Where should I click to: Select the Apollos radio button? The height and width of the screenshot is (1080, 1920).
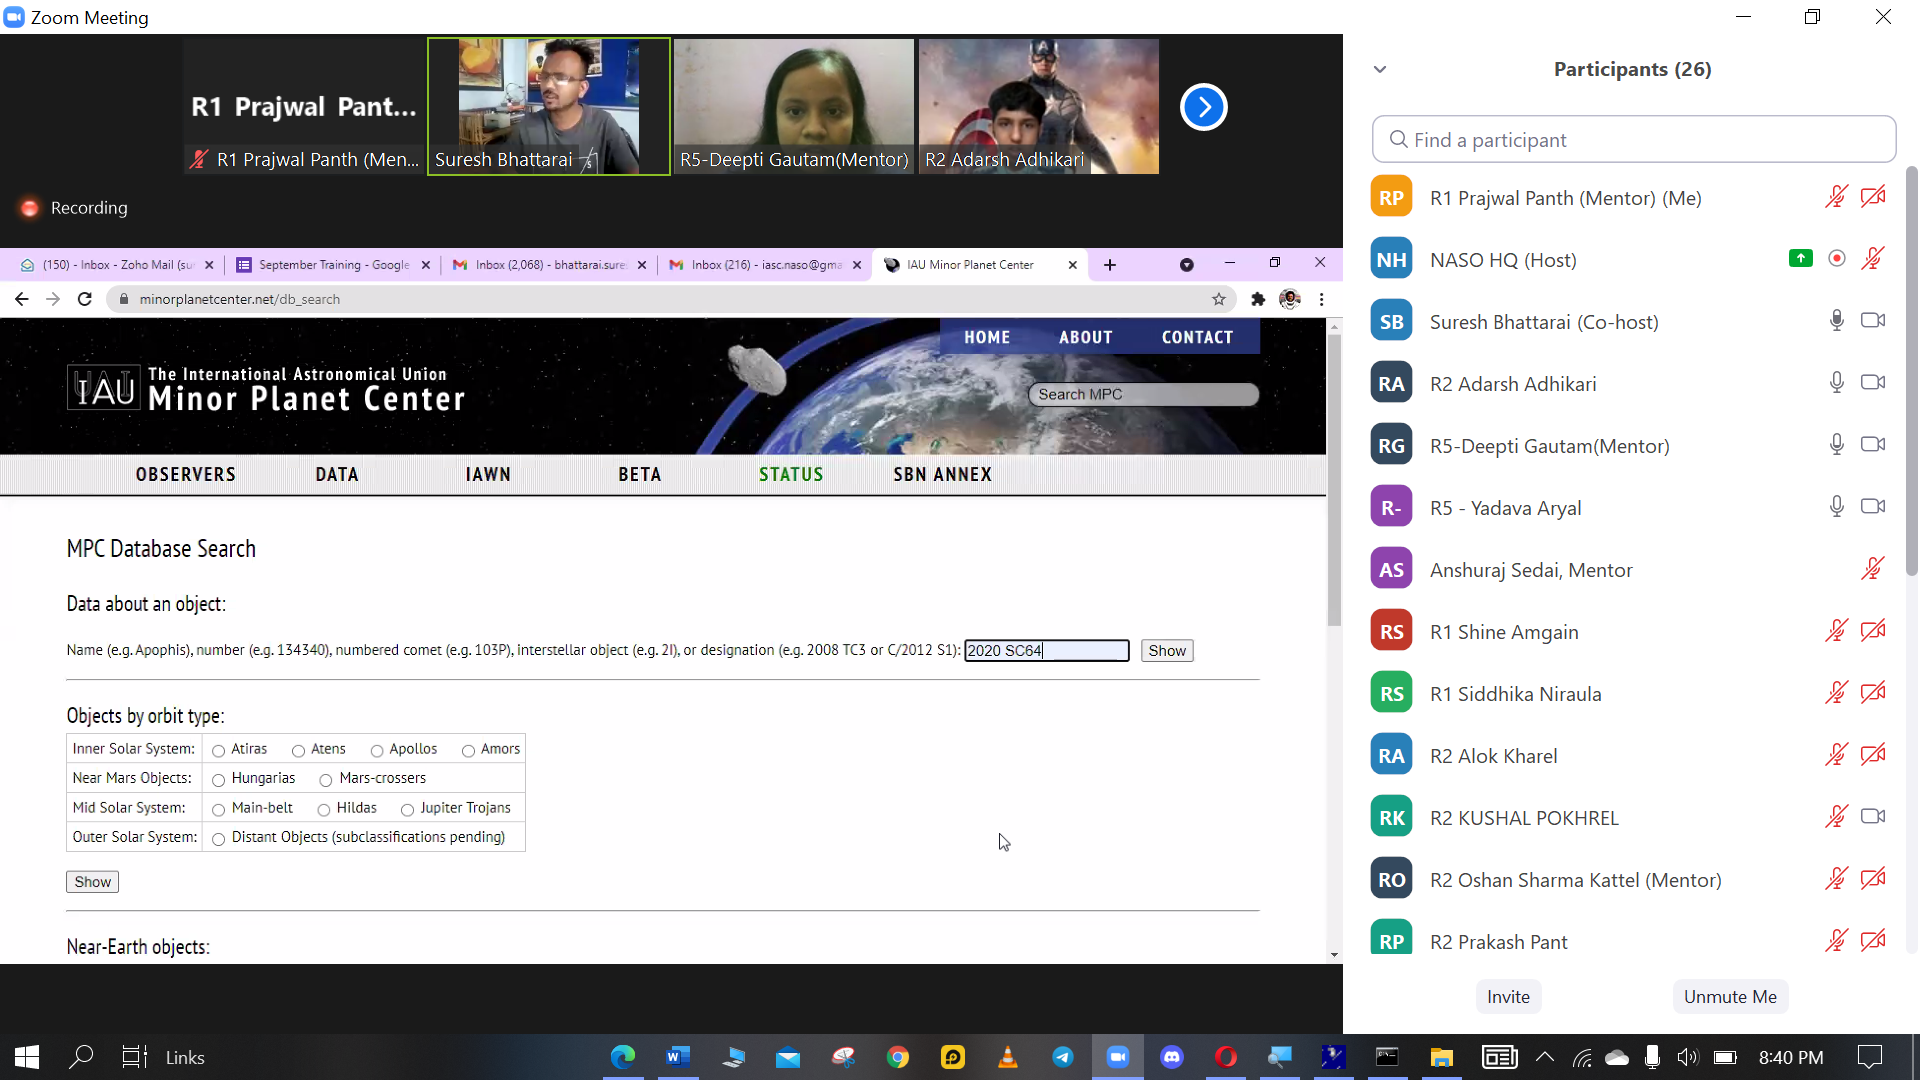coord(377,750)
